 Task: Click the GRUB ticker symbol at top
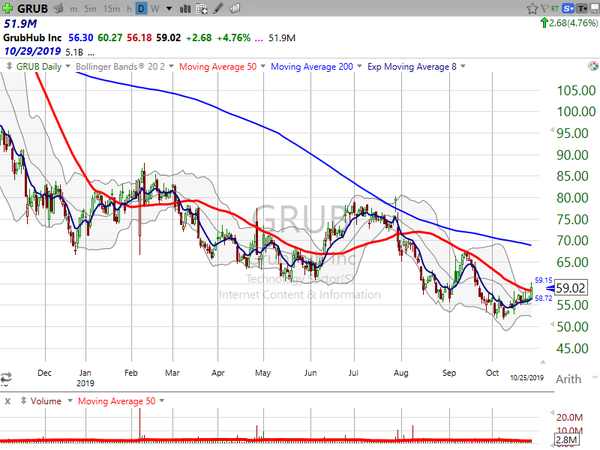click(33, 8)
